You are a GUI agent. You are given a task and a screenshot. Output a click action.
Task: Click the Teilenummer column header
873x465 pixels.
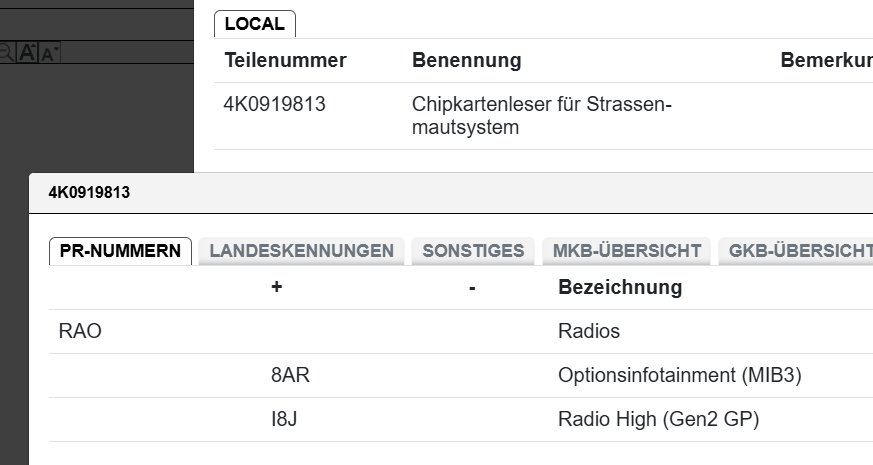tap(285, 60)
